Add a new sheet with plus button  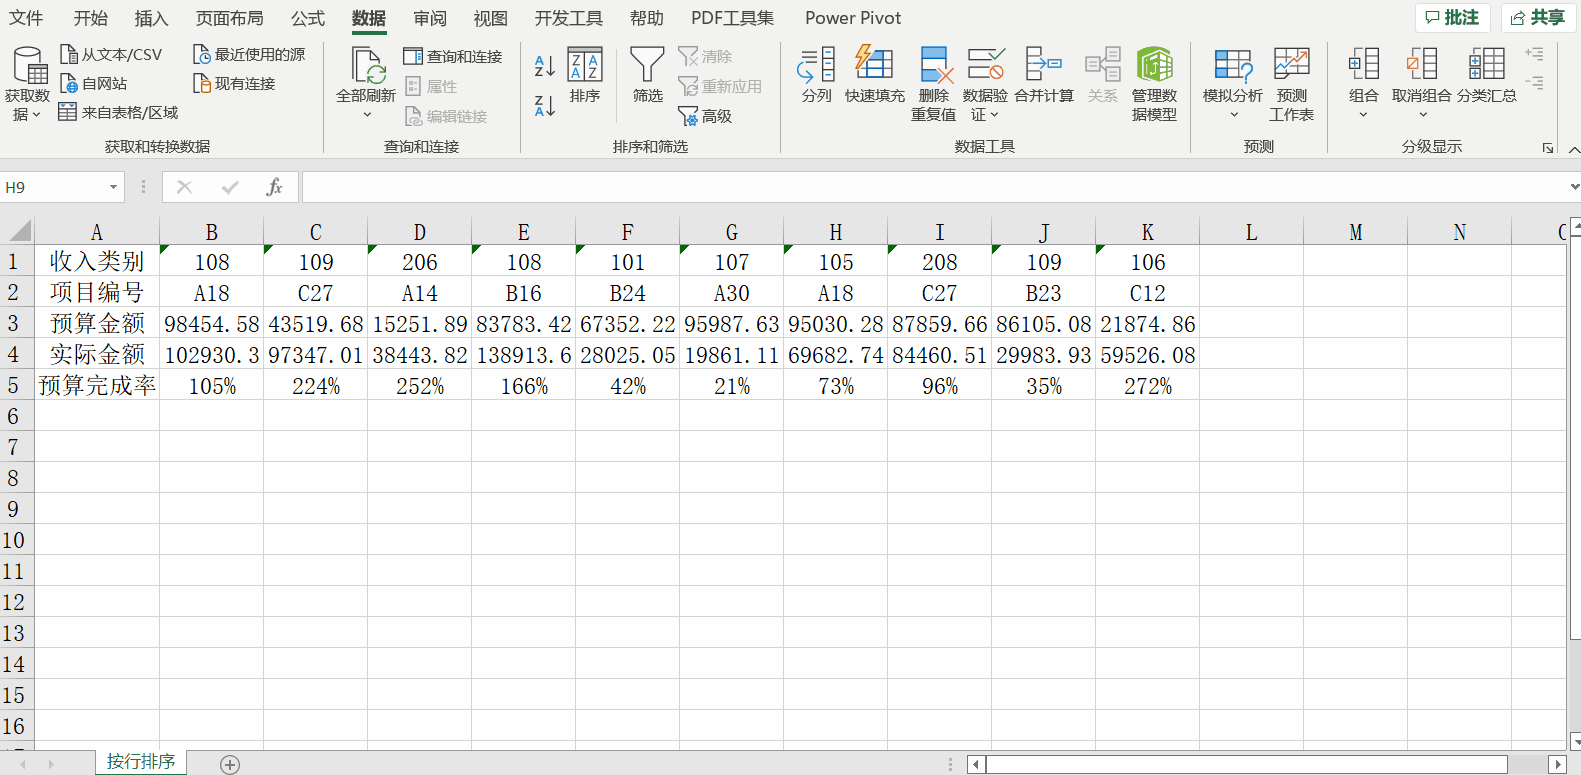(x=230, y=764)
